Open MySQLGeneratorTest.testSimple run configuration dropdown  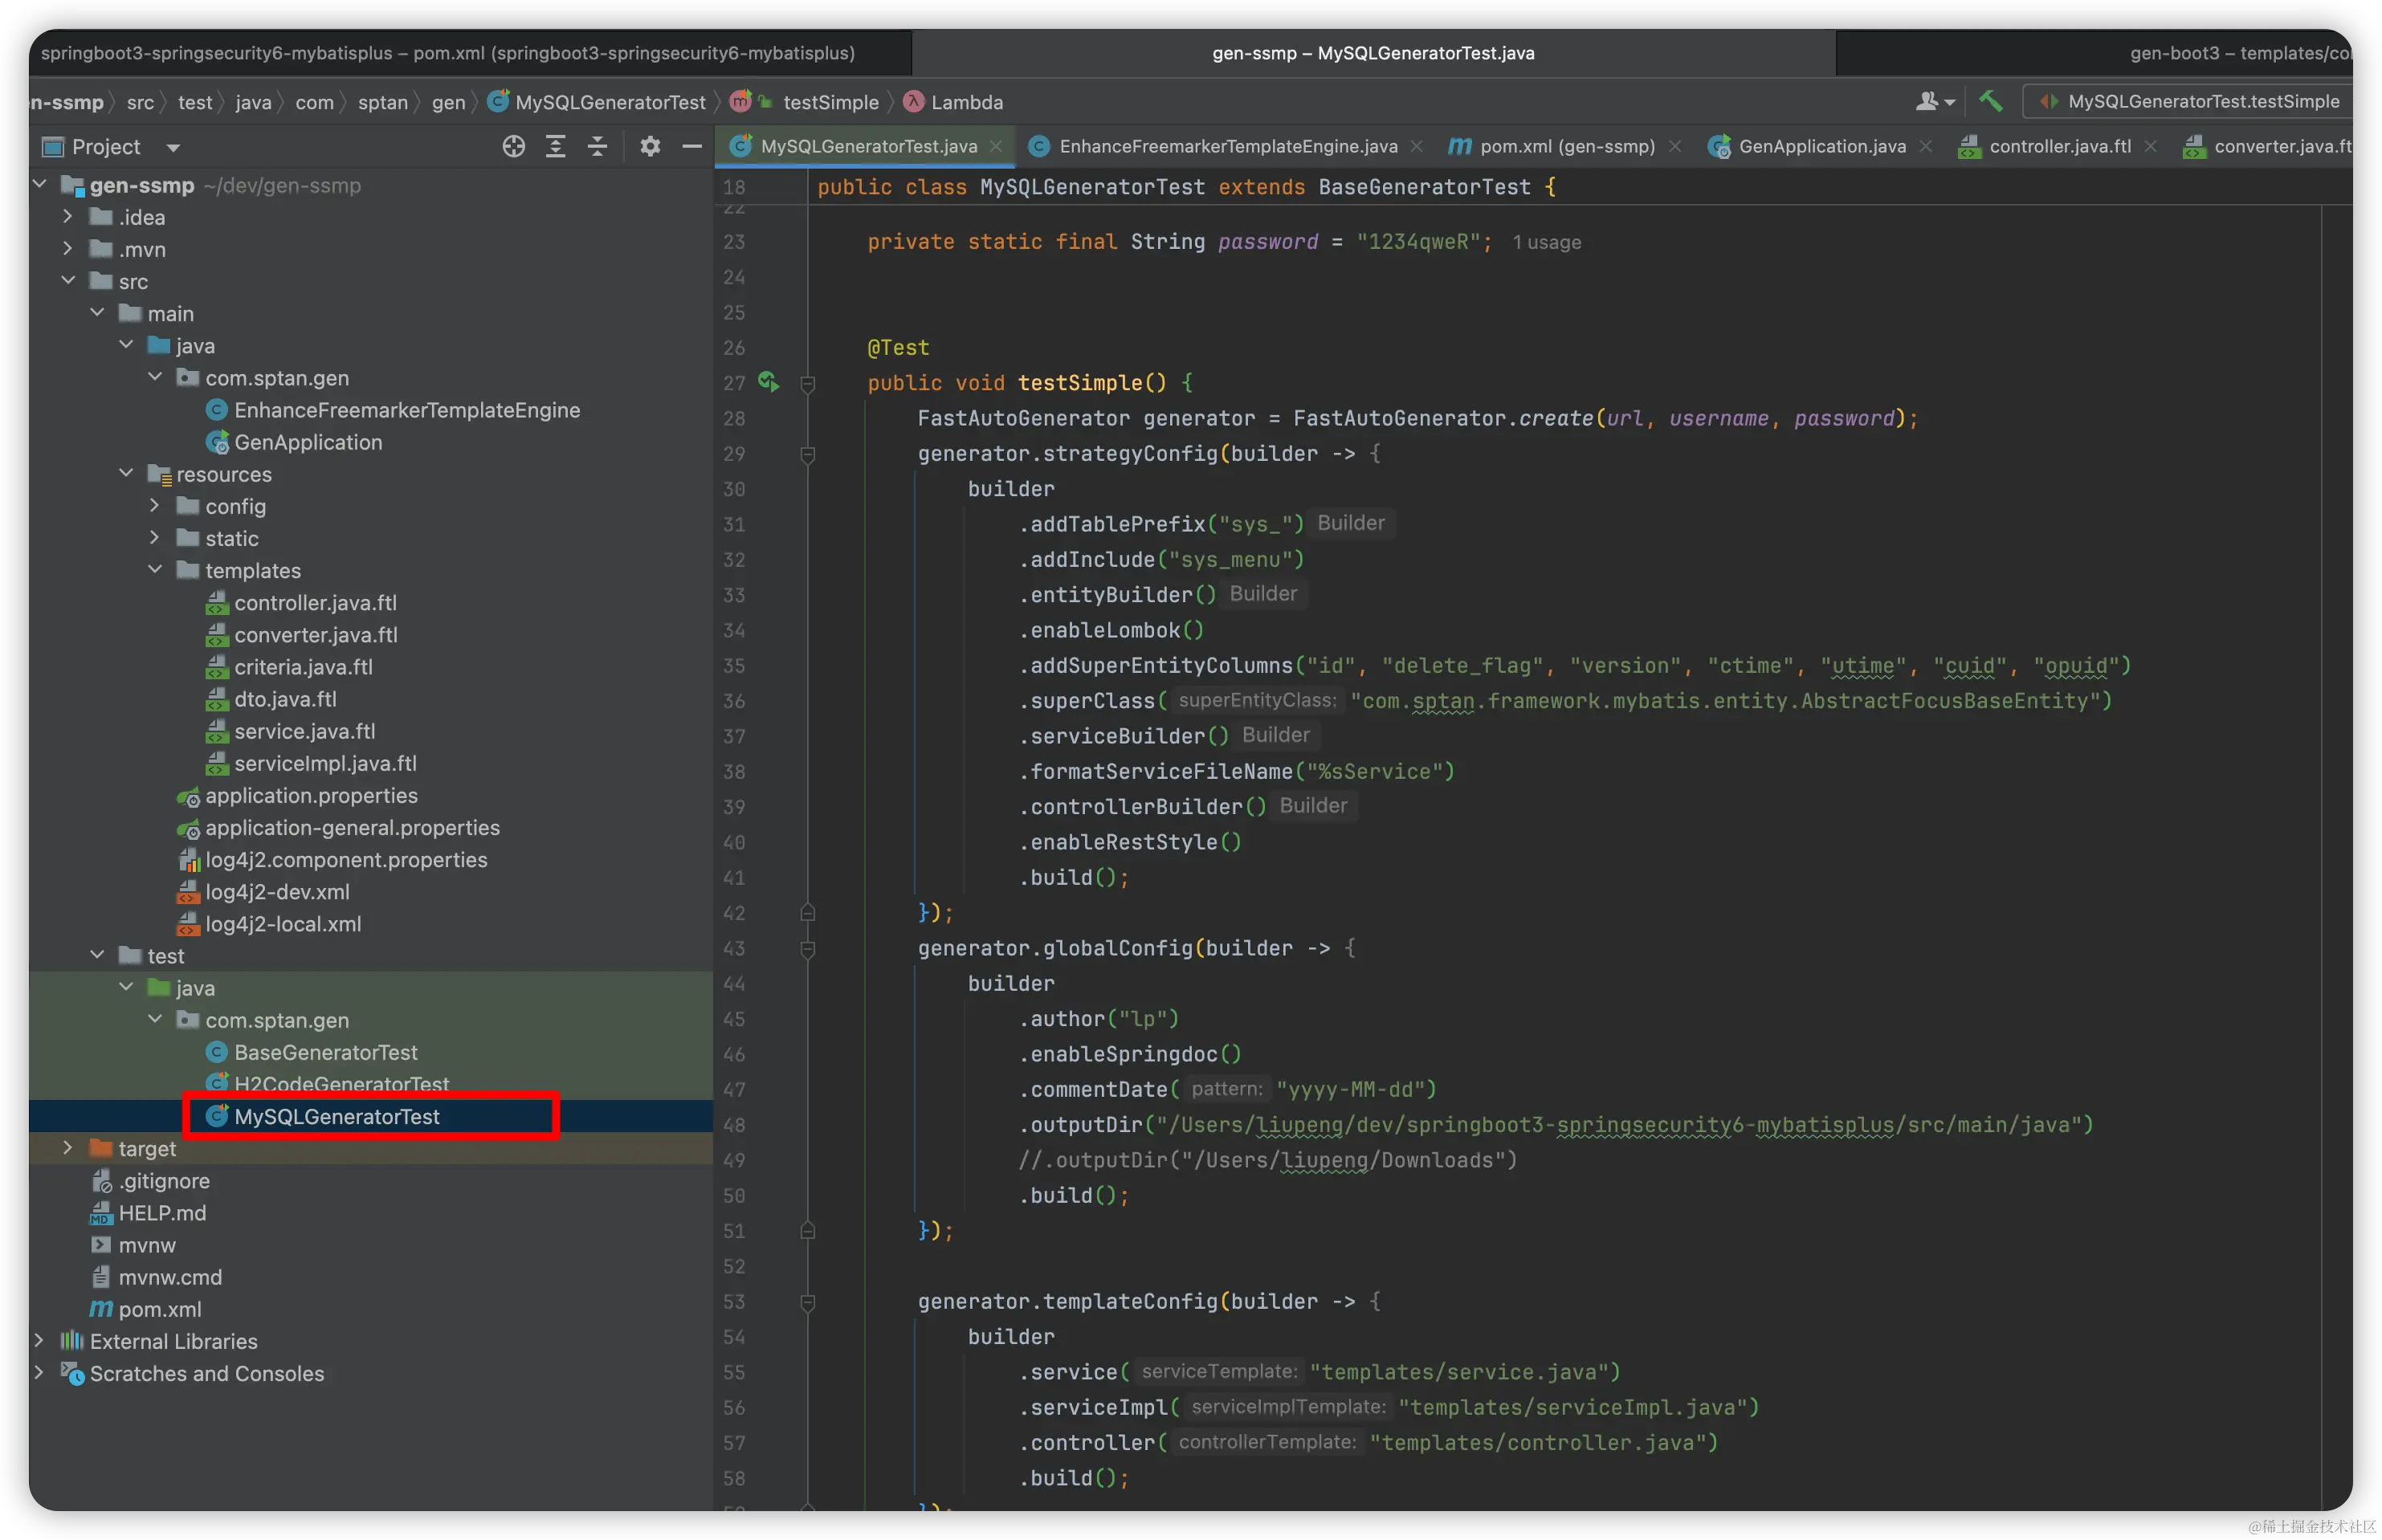click(x=2187, y=101)
